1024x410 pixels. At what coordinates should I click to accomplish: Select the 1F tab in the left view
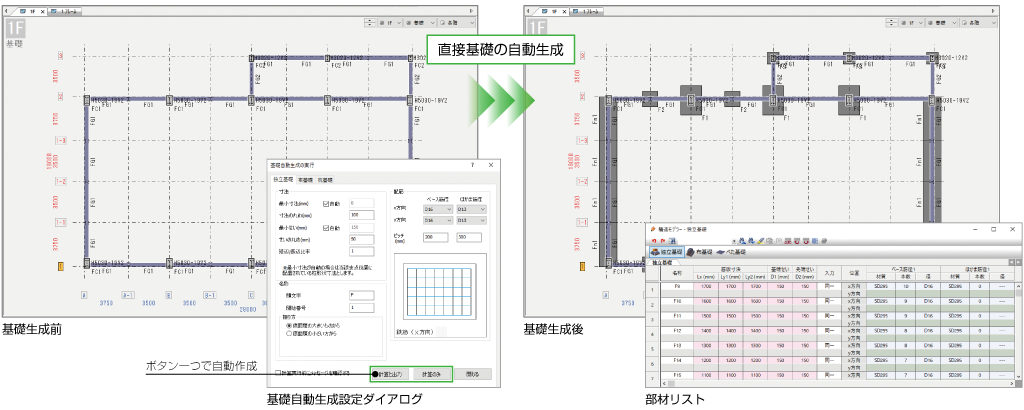28,12
